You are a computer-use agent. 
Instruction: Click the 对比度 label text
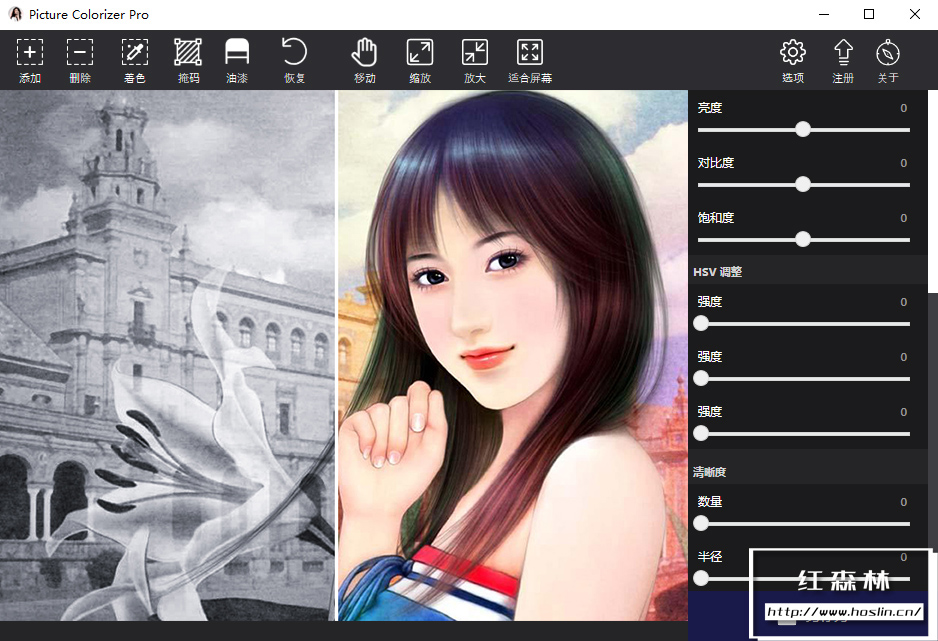click(715, 163)
